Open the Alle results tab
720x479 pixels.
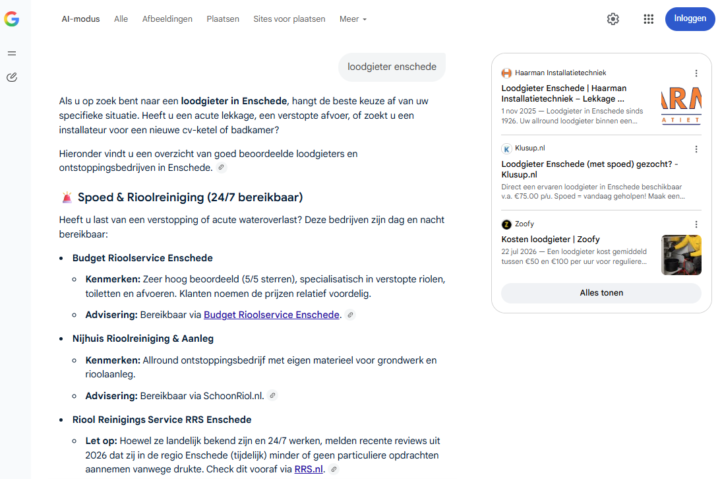tap(121, 19)
